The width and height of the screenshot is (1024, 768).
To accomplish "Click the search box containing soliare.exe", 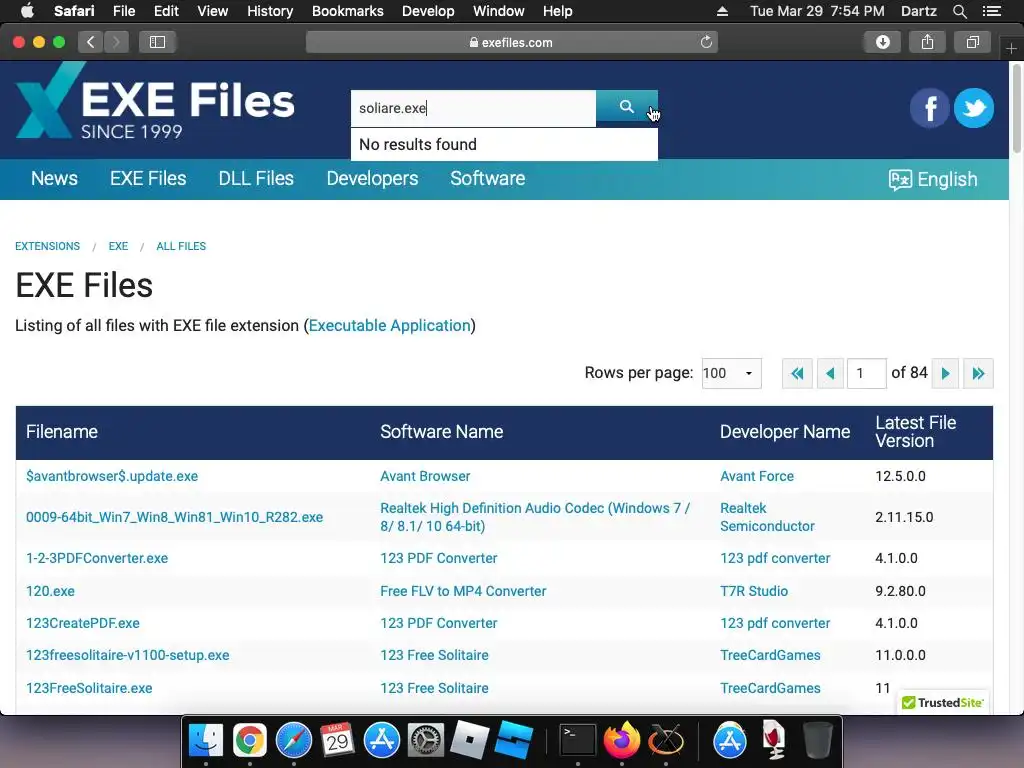I will (x=473, y=108).
